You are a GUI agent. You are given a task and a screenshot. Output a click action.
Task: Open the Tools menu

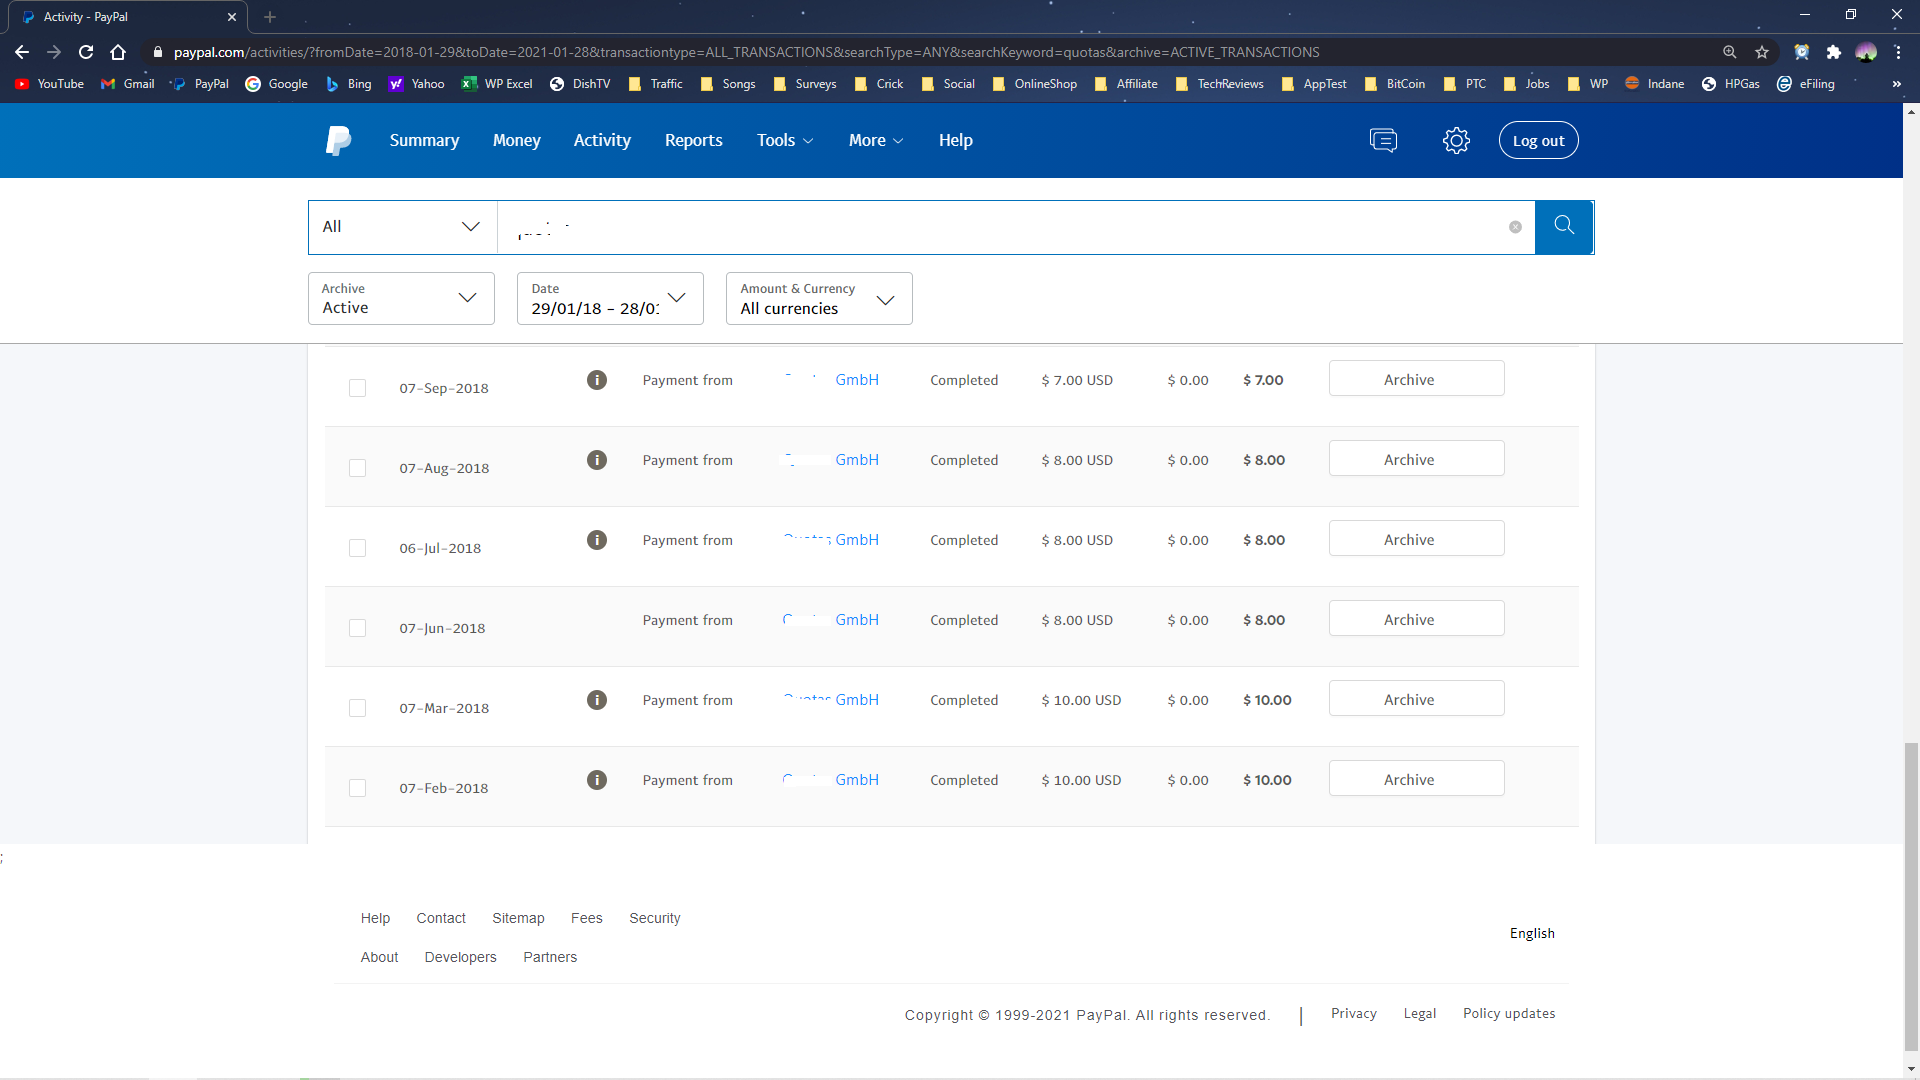tap(784, 140)
